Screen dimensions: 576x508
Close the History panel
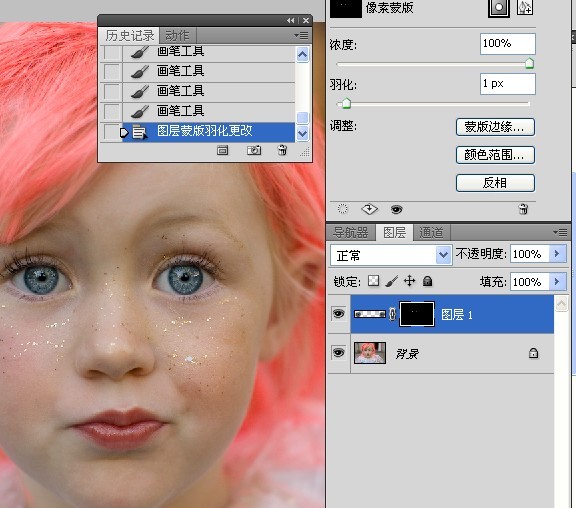click(x=306, y=21)
